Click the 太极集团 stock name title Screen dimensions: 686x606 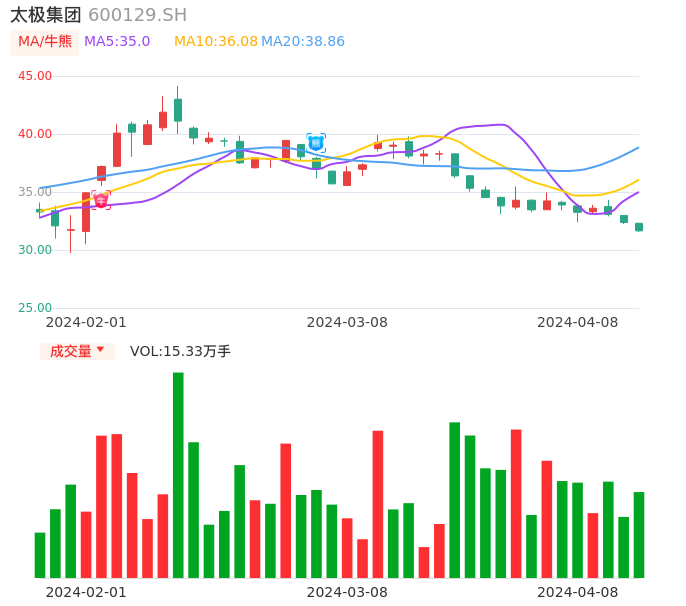46,15
